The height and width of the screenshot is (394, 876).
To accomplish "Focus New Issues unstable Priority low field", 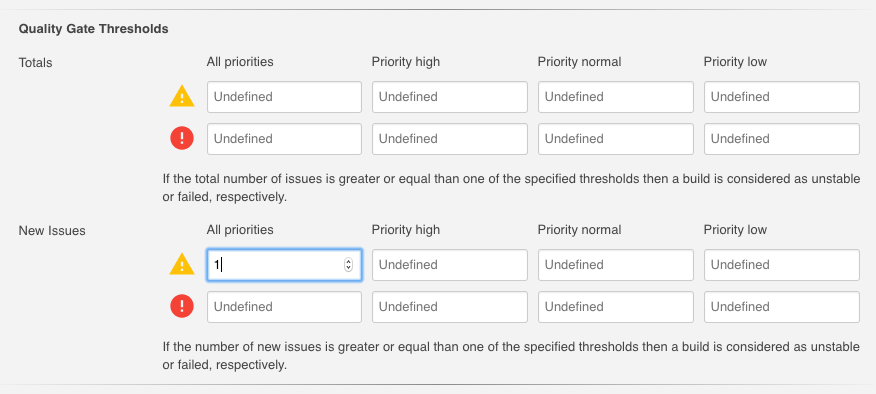I will click(782, 265).
